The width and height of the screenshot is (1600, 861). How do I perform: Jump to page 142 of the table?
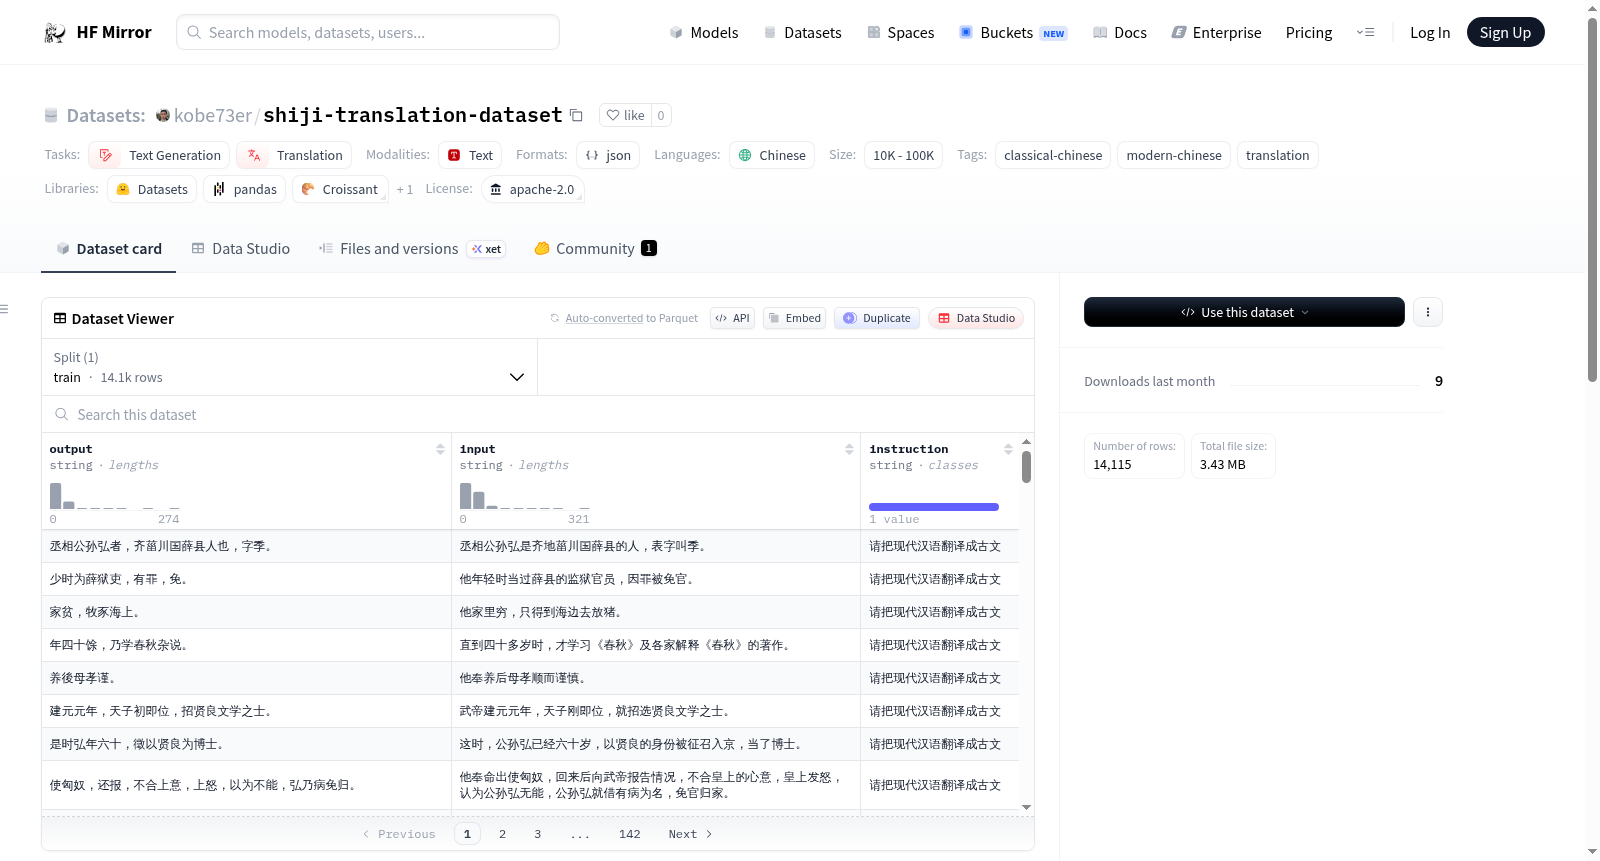coord(629,834)
